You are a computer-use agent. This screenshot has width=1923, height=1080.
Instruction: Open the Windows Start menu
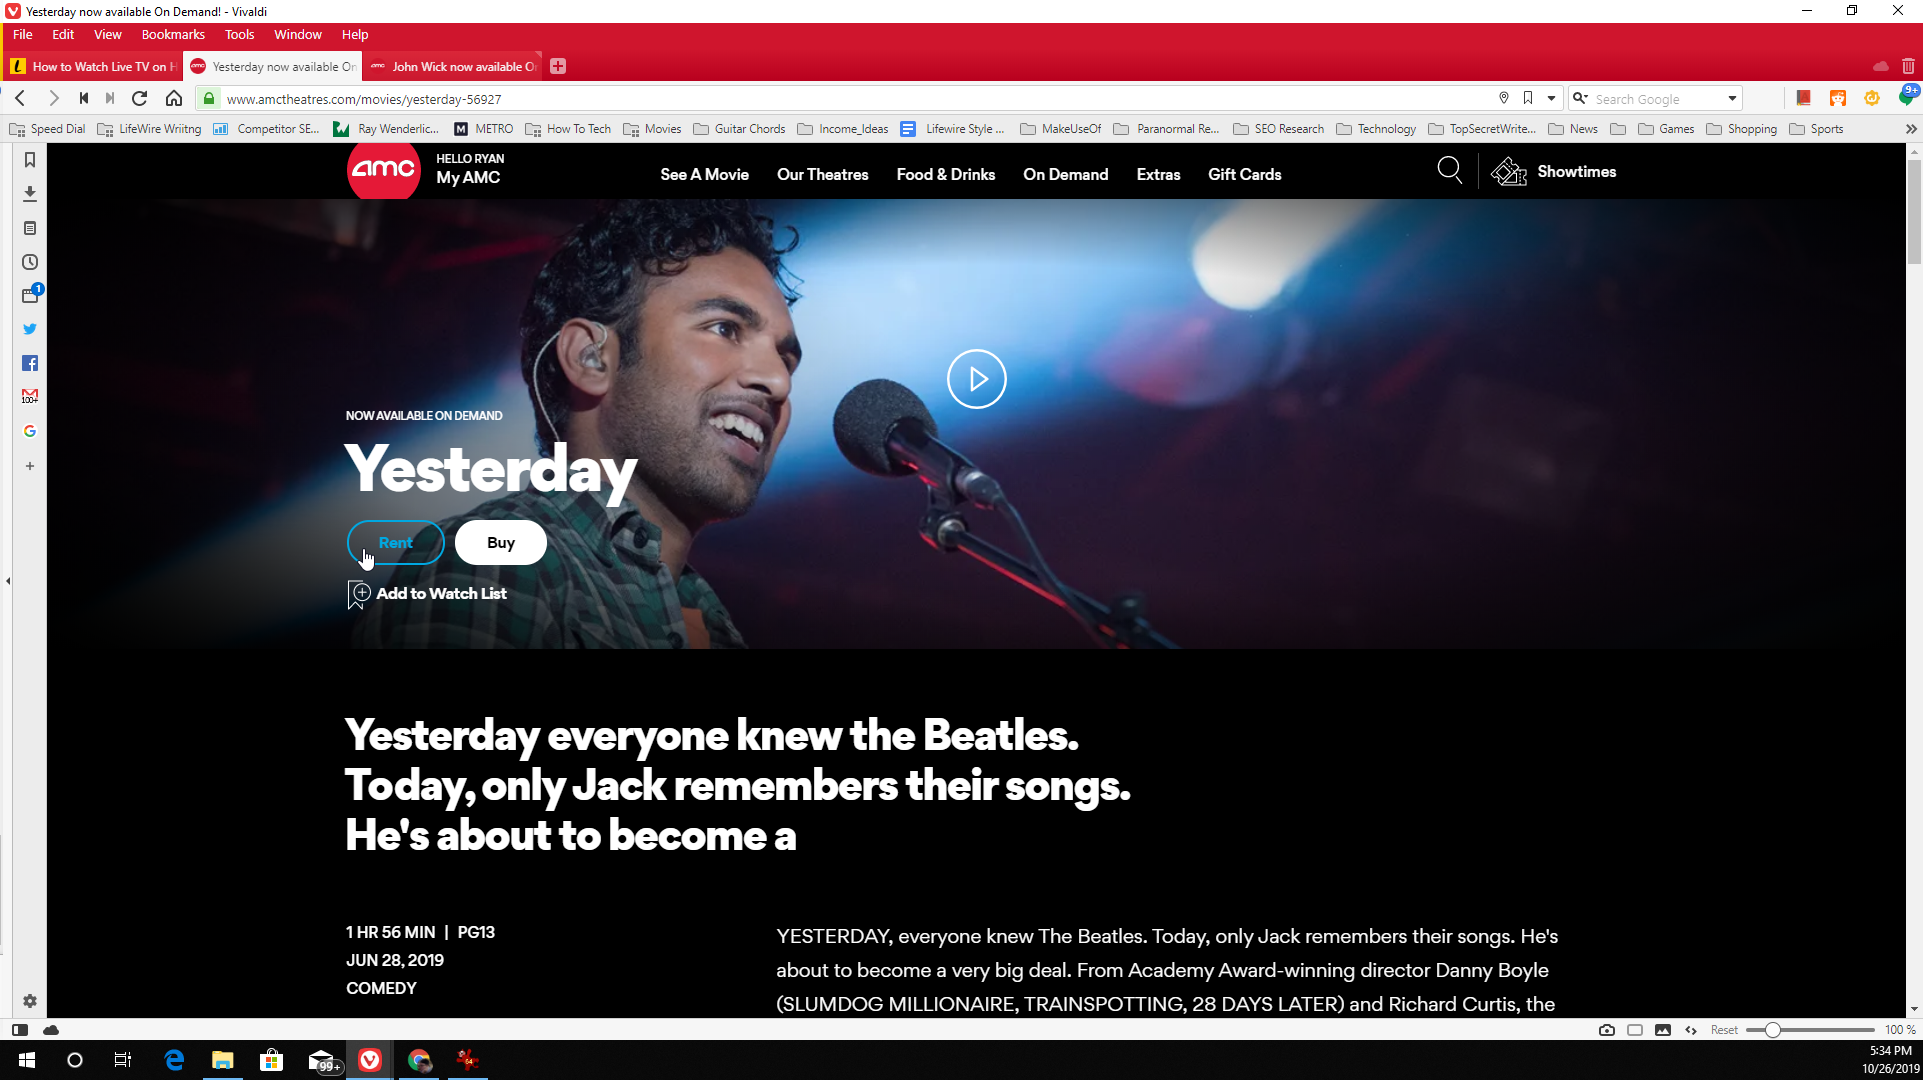pyautogui.click(x=27, y=1060)
